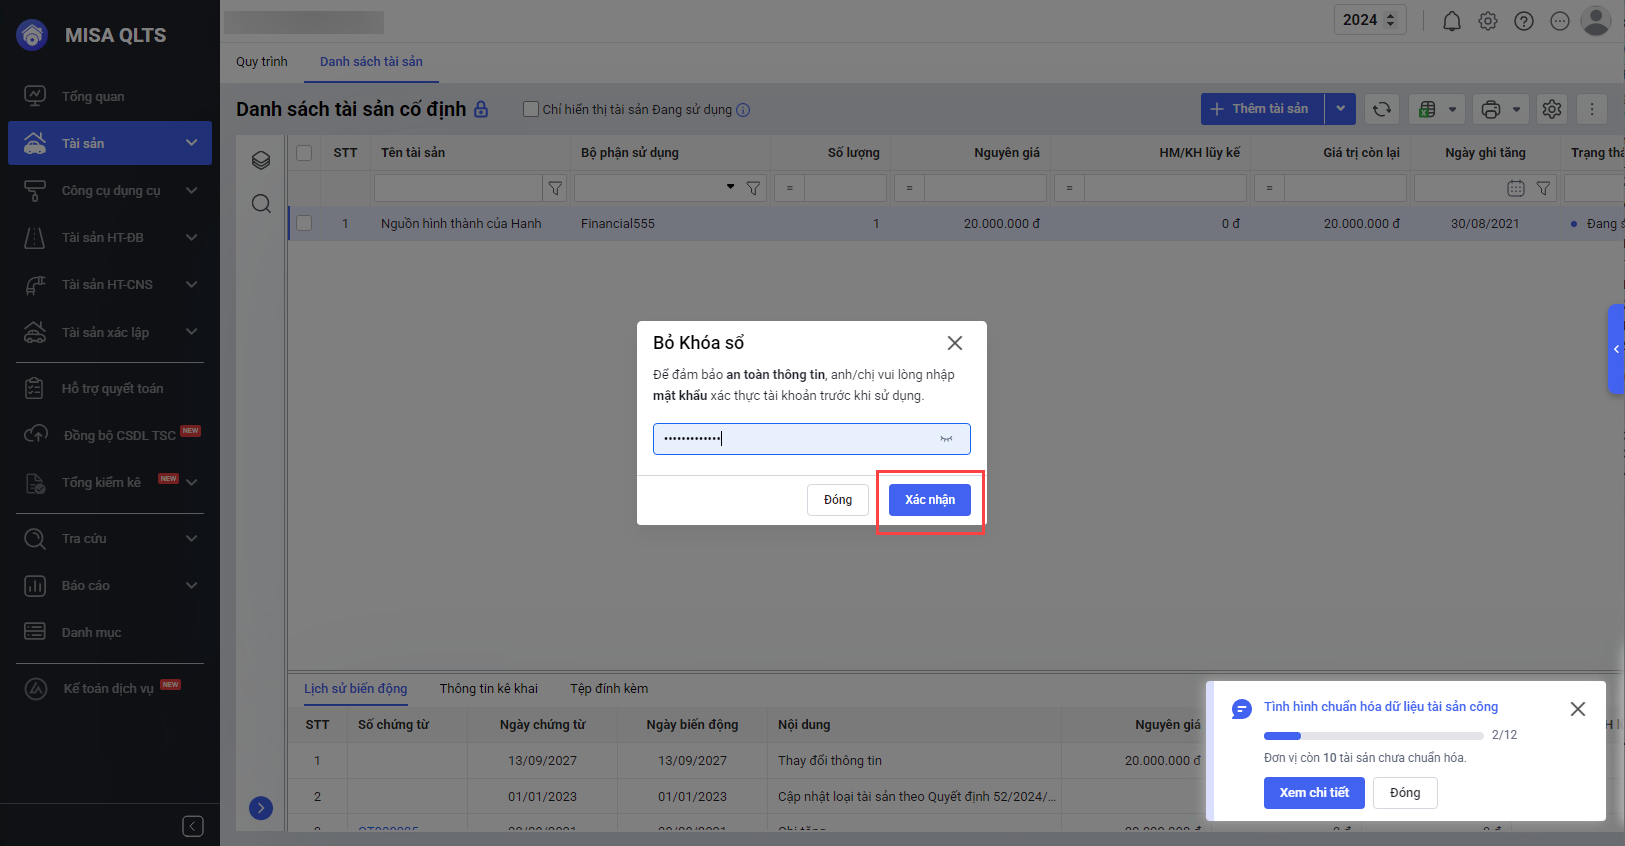This screenshot has width=1625, height=846.
Task: Click the Xác nhận button
Action: tap(929, 500)
